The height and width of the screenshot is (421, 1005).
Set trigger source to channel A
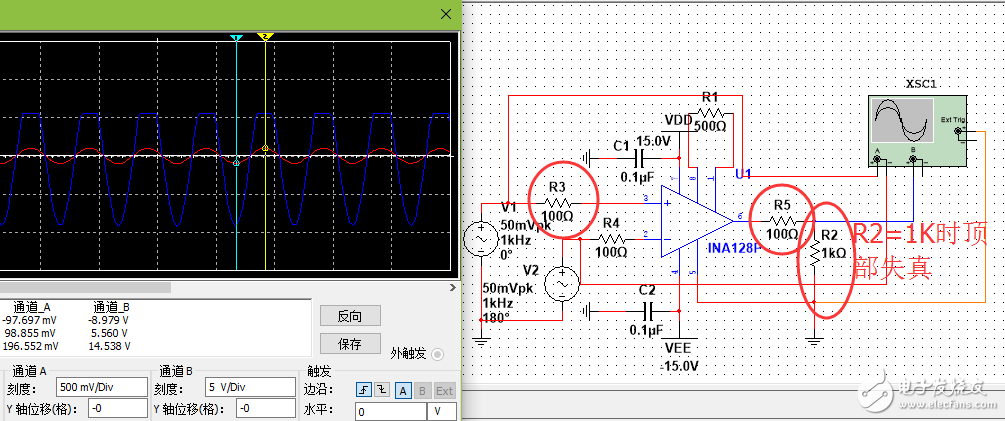click(x=403, y=390)
